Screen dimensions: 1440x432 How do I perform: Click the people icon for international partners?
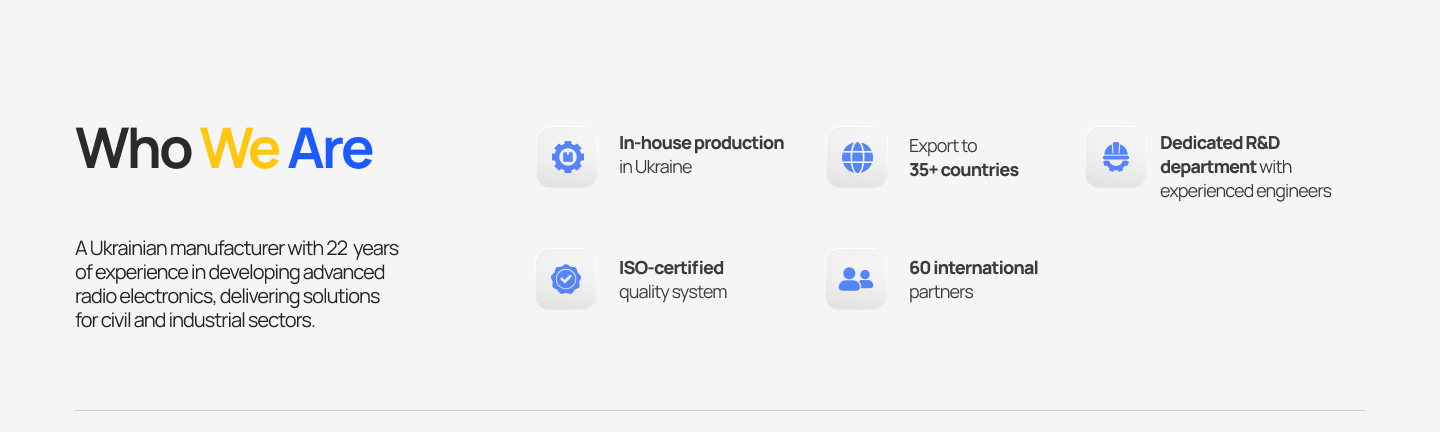click(x=856, y=279)
